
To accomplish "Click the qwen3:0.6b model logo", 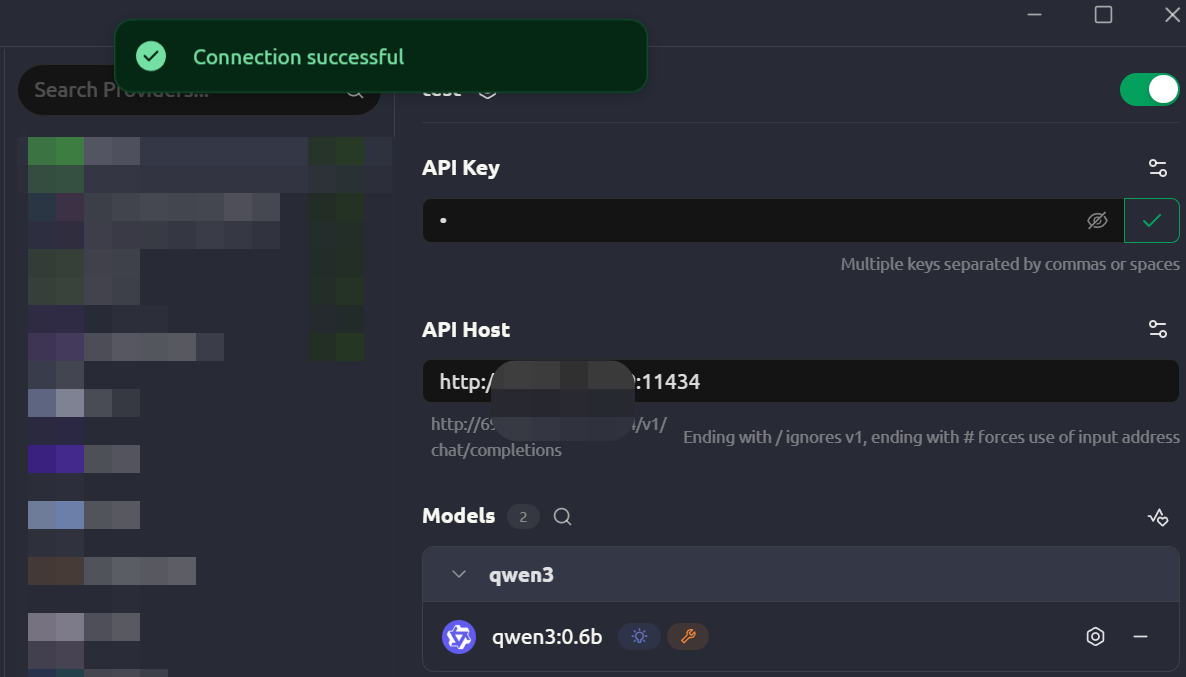I will 459,637.
